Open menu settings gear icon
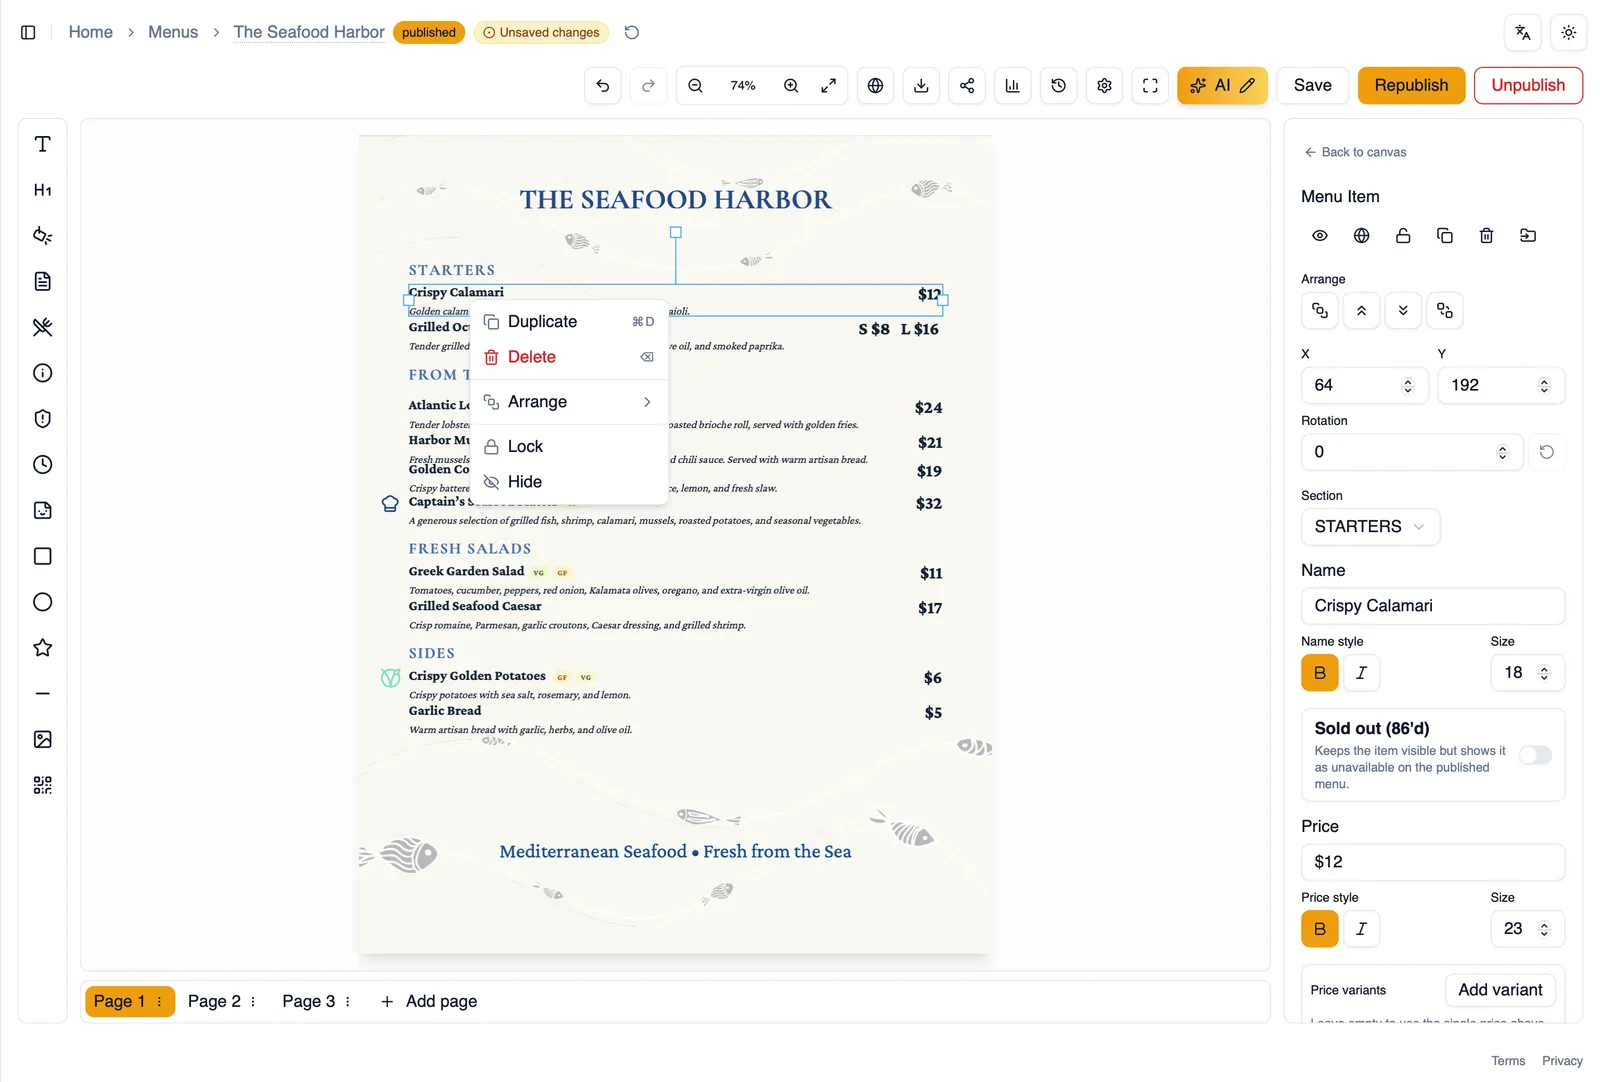 [x=1104, y=86]
